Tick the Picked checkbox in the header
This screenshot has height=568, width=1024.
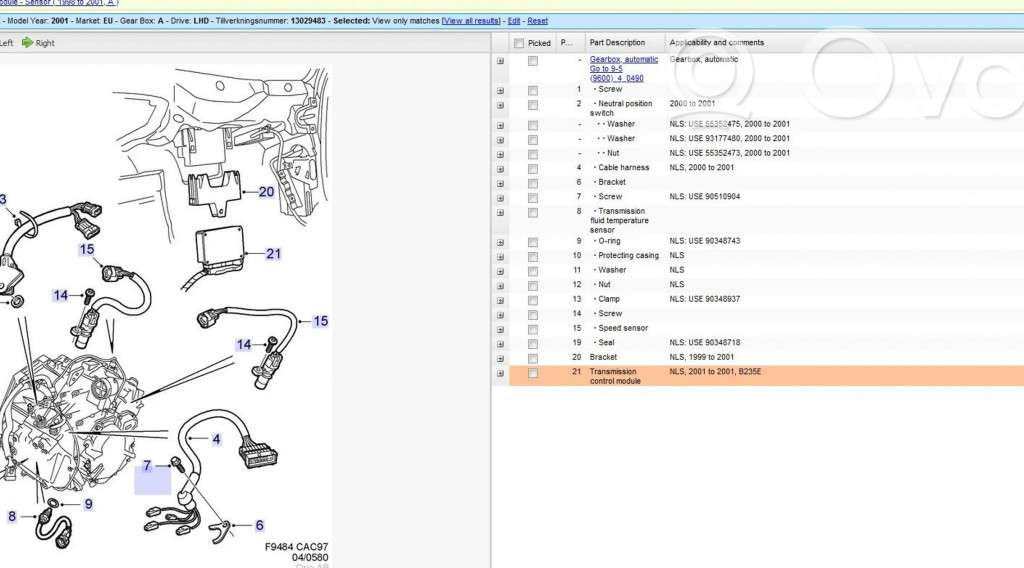(x=518, y=43)
